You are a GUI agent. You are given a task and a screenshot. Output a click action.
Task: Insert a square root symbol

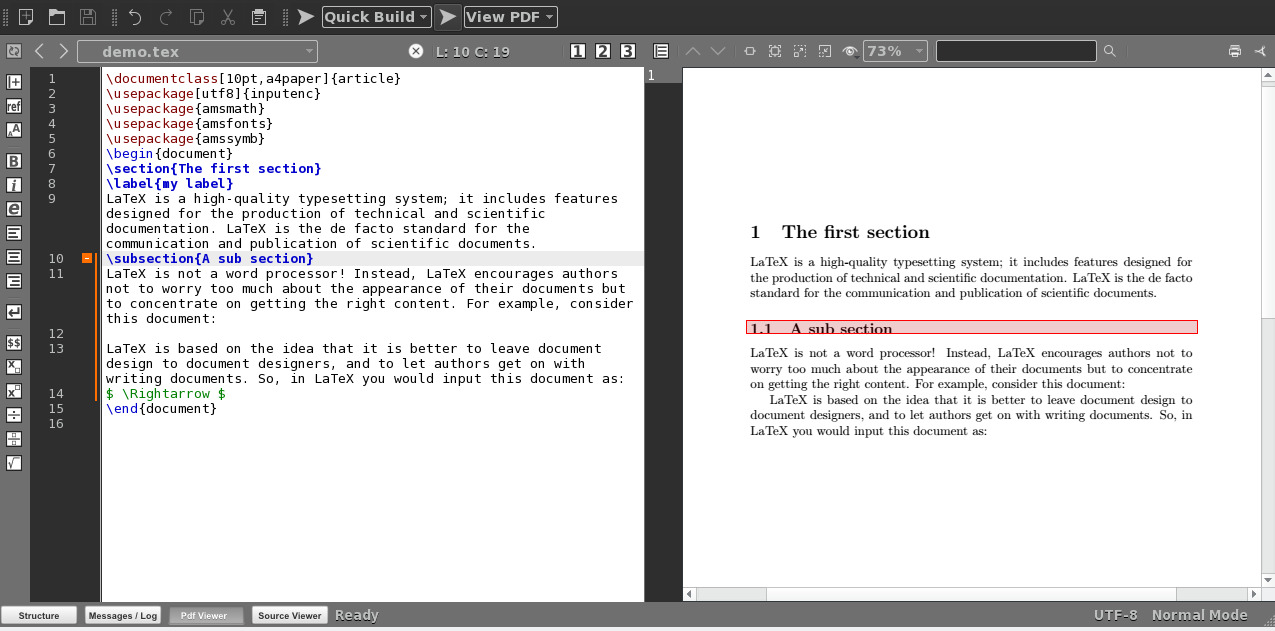coord(13,463)
